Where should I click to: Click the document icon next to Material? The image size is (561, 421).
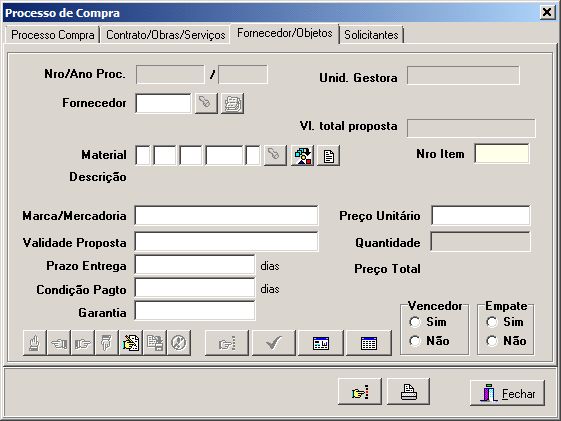click(328, 156)
